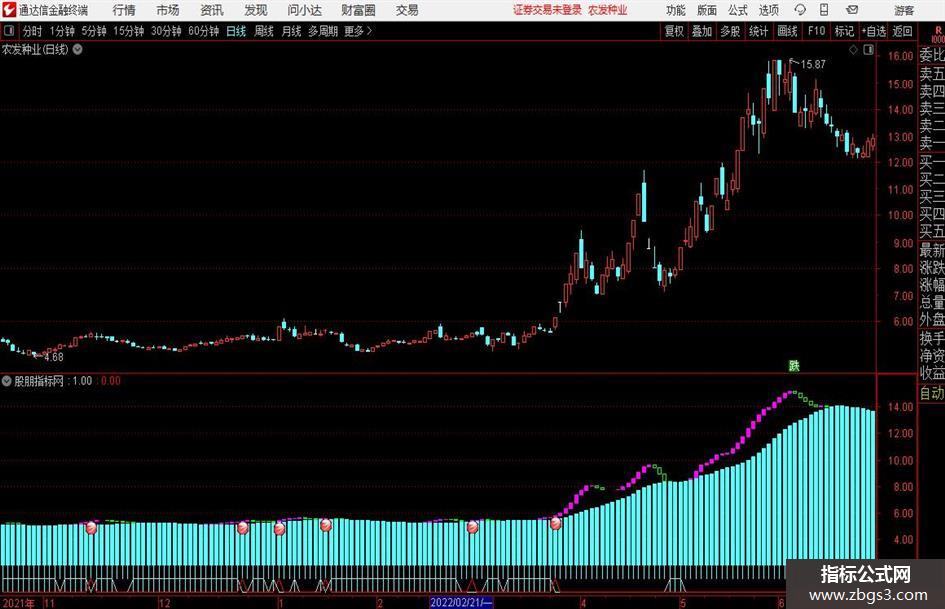Screen dimensions: 945x609
Task: Select the 日线 daily period
Action: (x=236, y=31)
